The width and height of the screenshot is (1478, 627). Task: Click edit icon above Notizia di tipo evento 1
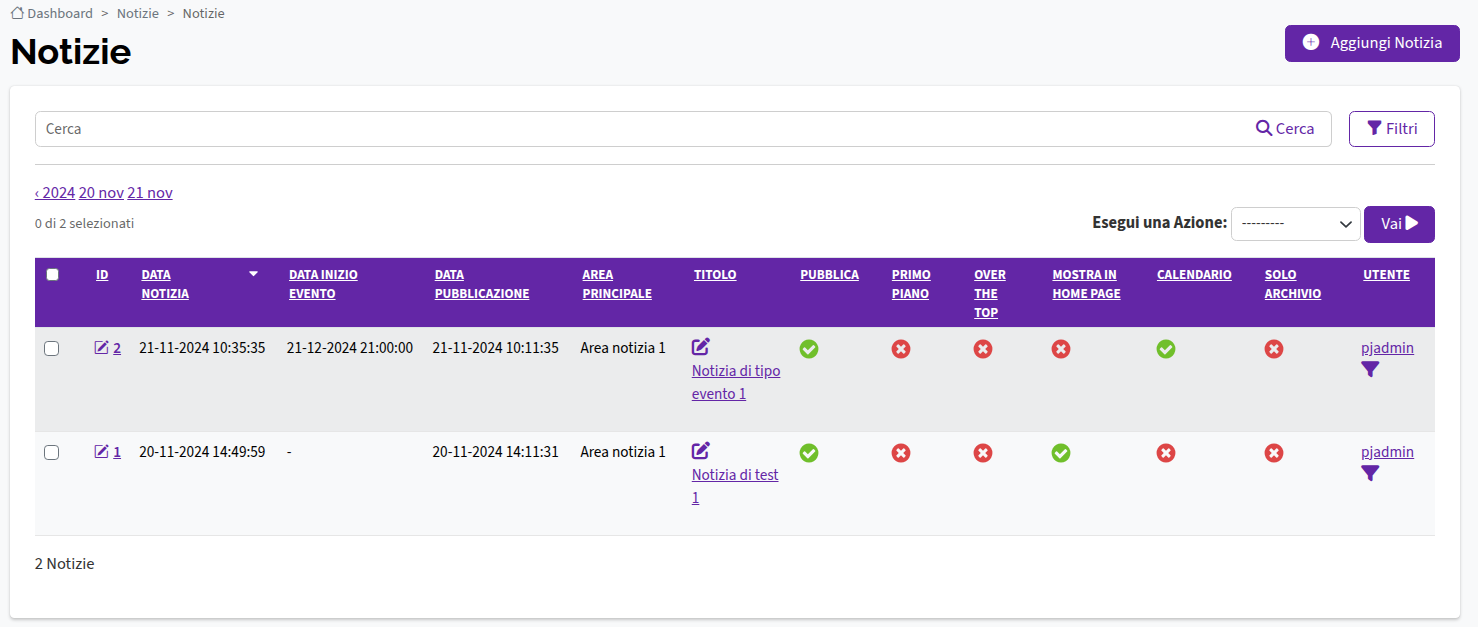[701, 346]
